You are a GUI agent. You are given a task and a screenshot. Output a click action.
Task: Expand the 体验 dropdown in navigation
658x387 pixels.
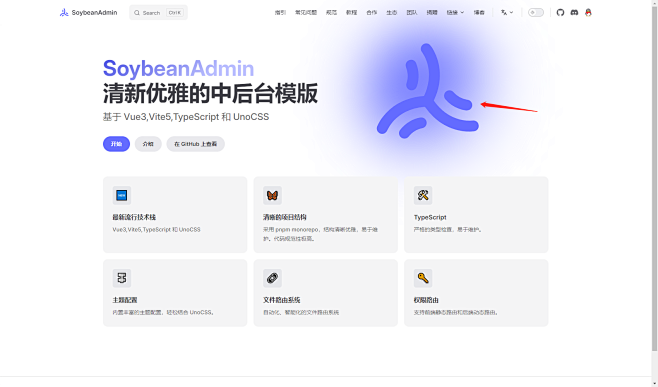click(455, 13)
